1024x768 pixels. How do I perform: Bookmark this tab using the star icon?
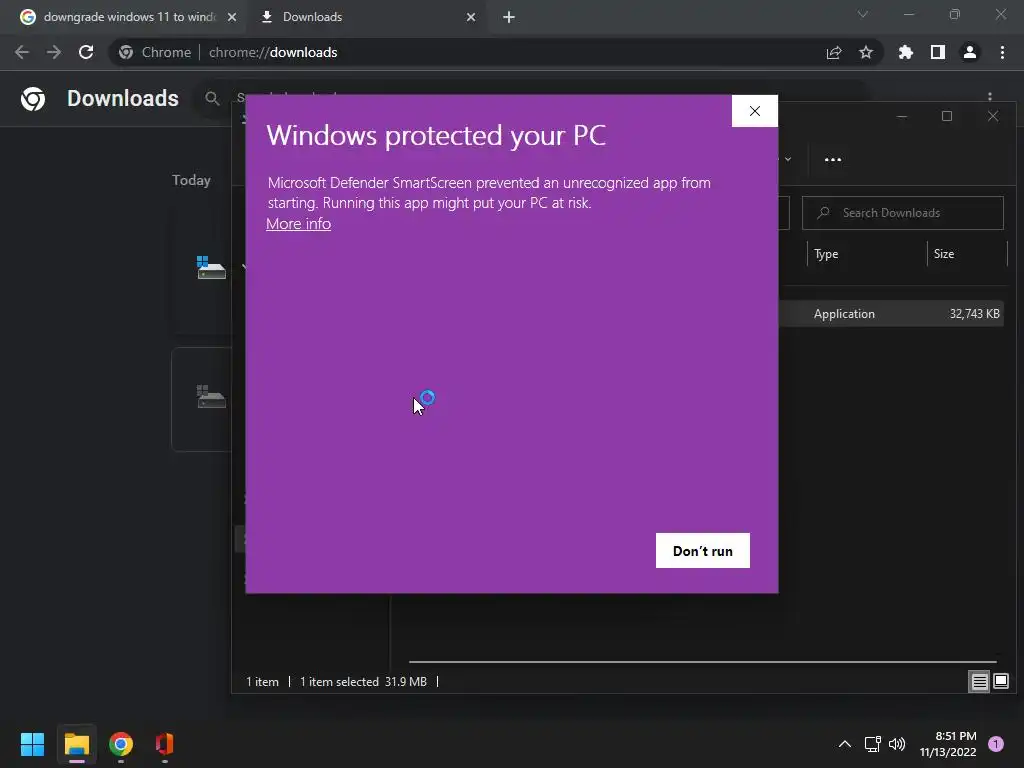pos(866,52)
